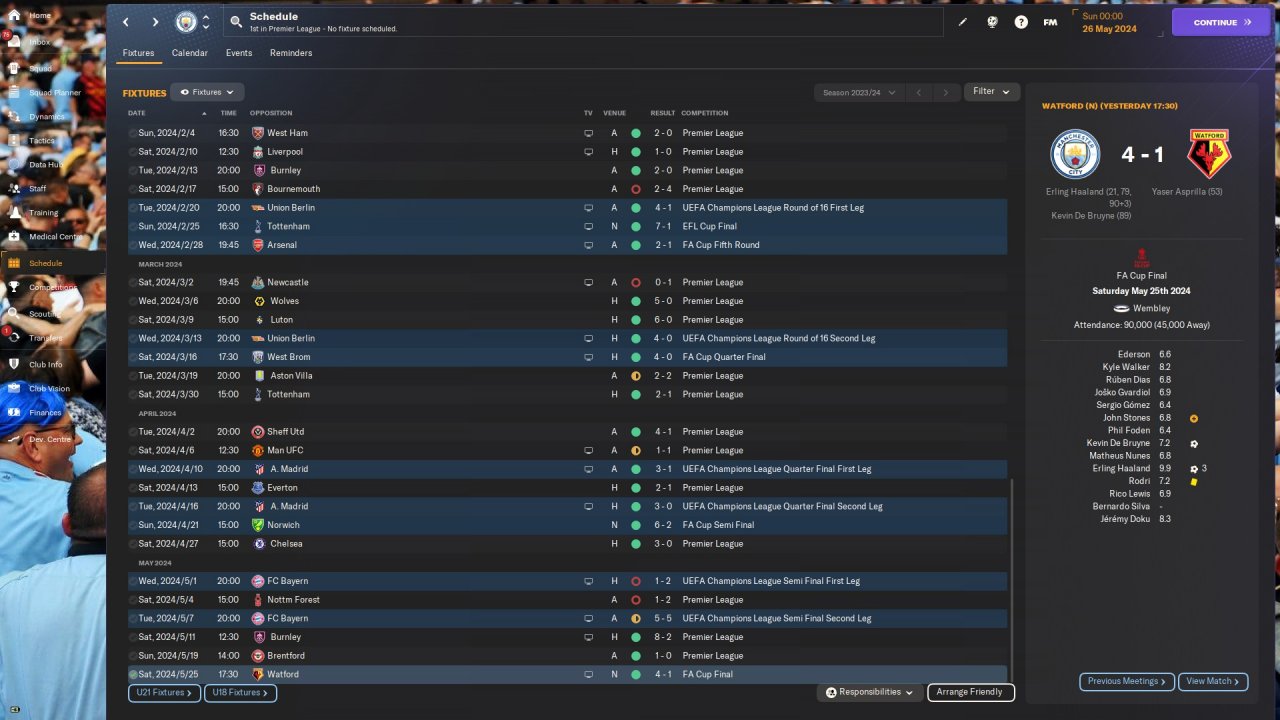The height and width of the screenshot is (720, 1280).
Task: Switch to the Reminders tab
Action: click(x=291, y=53)
